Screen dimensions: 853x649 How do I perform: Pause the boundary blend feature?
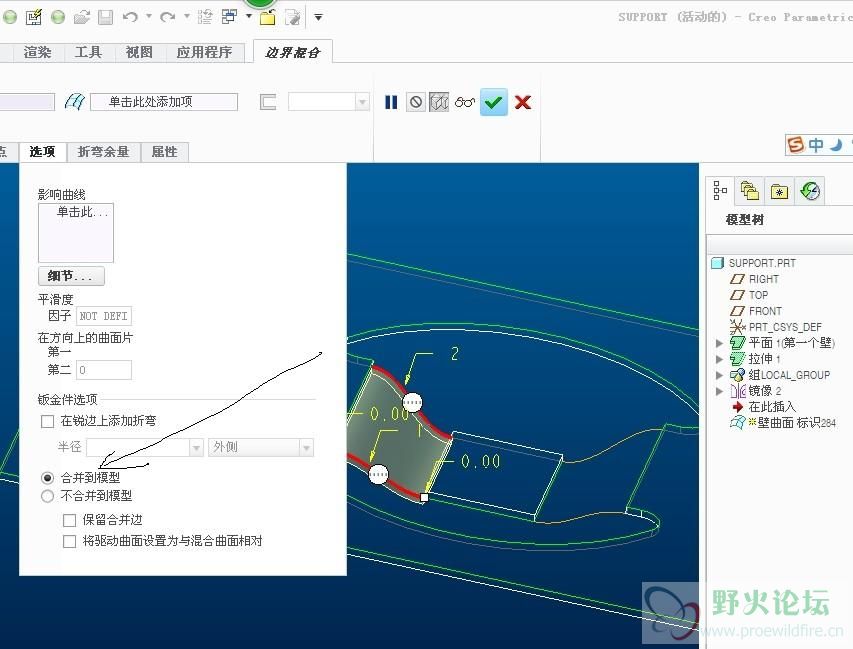click(x=391, y=102)
